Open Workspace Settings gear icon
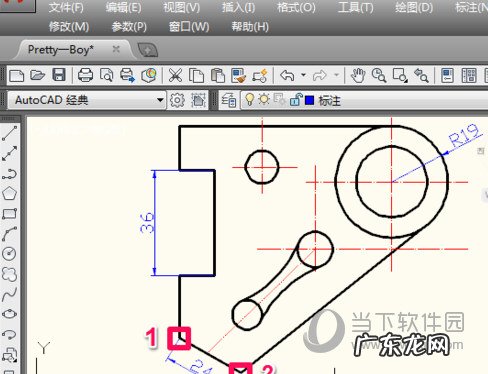This screenshot has width=488, height=374. (x=177, y=100)
